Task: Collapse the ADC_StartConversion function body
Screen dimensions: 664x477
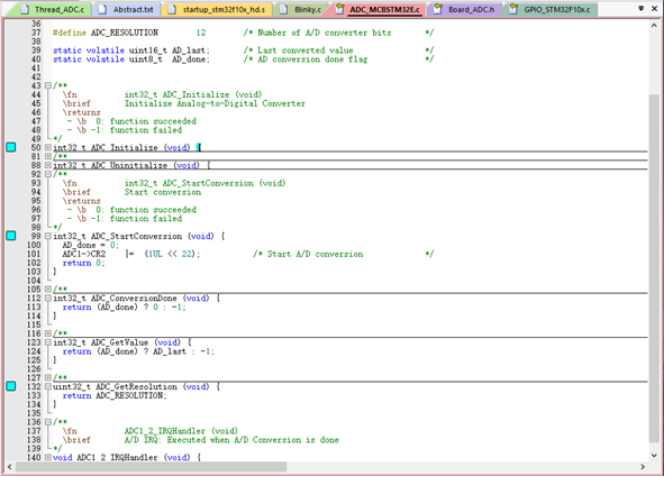Action: coord(48,236)
